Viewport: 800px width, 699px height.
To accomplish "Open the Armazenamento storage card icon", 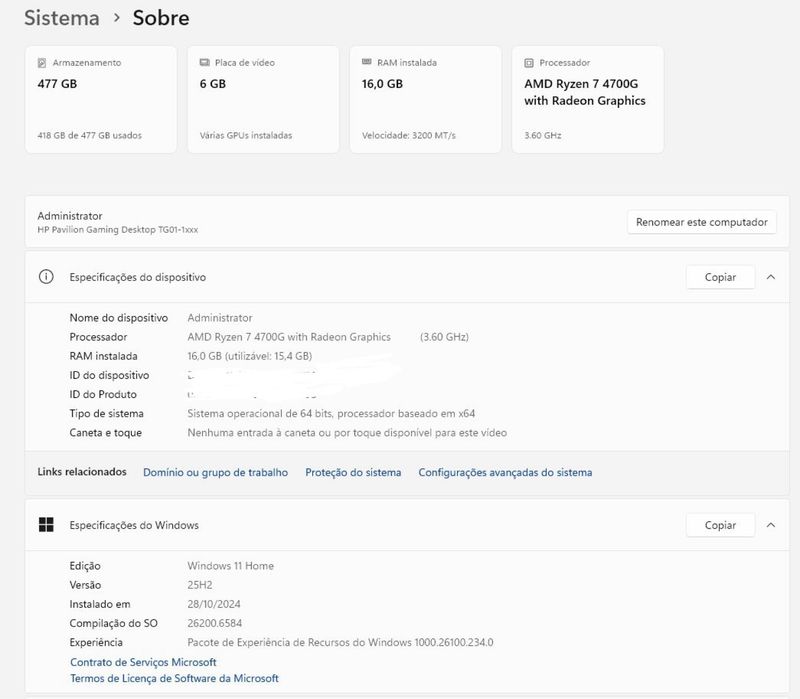I will coord(42,63).
